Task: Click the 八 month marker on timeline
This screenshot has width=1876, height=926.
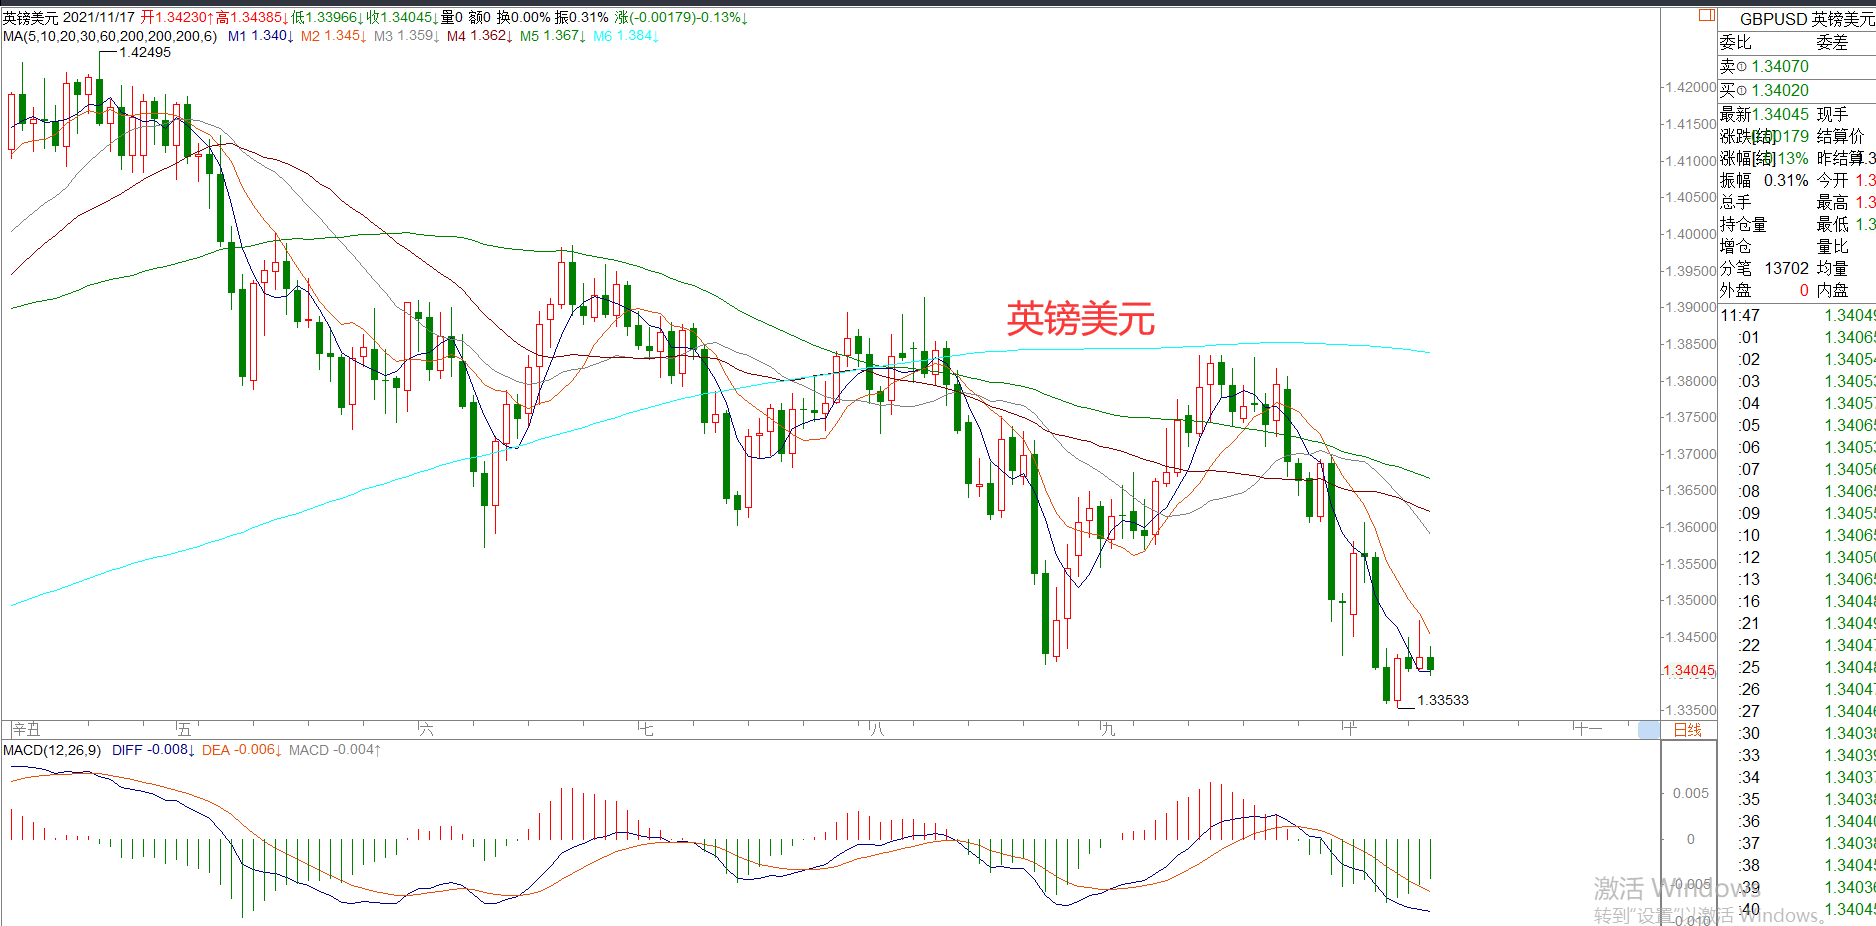Action: tap(877, 729)
